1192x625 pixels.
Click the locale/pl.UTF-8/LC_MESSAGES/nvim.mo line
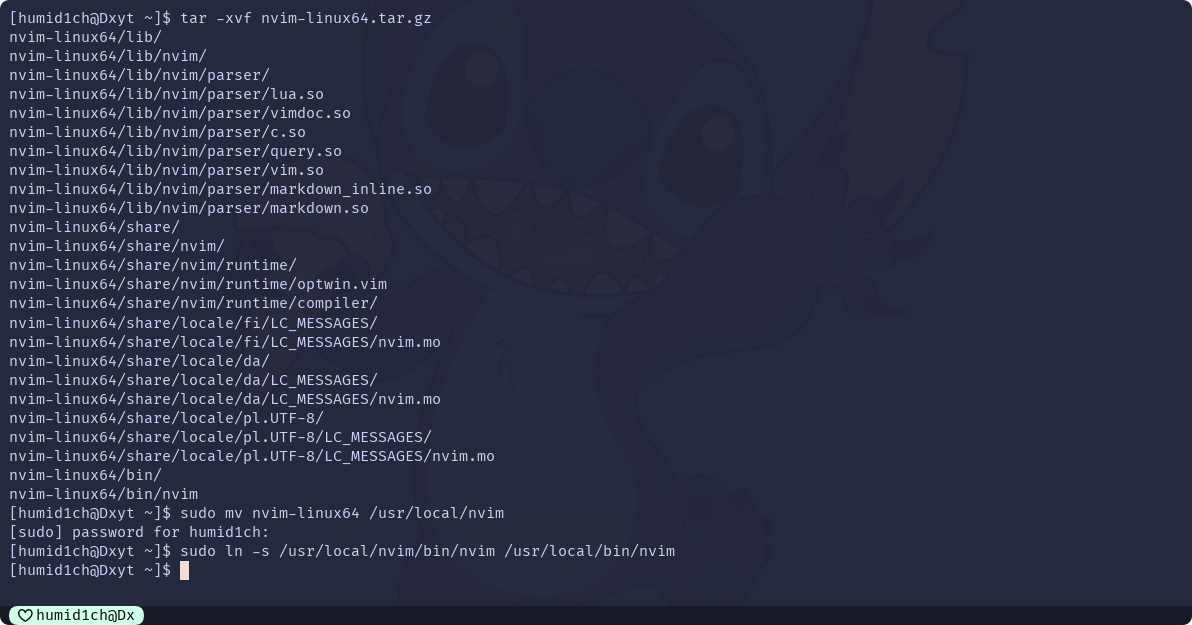pos(252,456)
